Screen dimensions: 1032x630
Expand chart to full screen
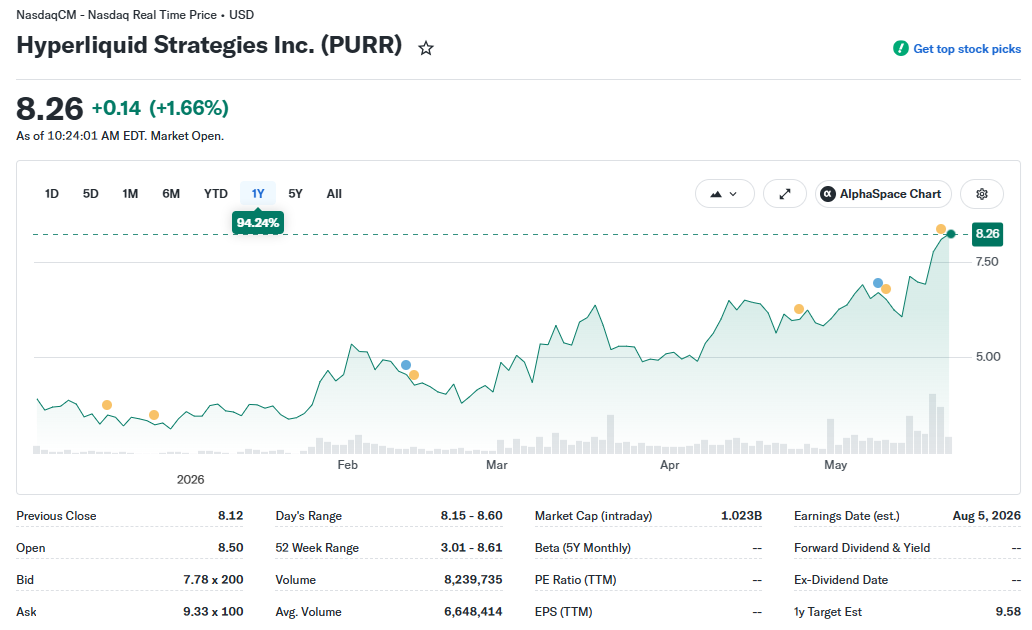pyautogui.click(x=785, y=194)
